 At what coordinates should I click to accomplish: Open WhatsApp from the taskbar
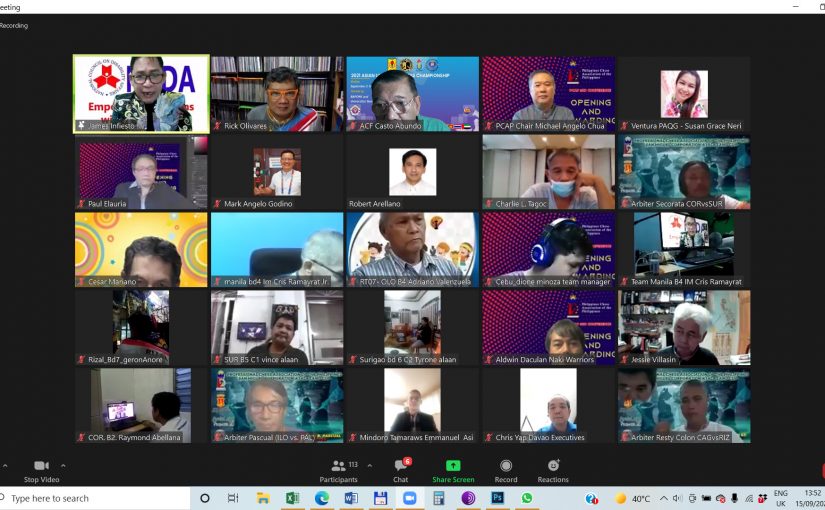(526, 498)
